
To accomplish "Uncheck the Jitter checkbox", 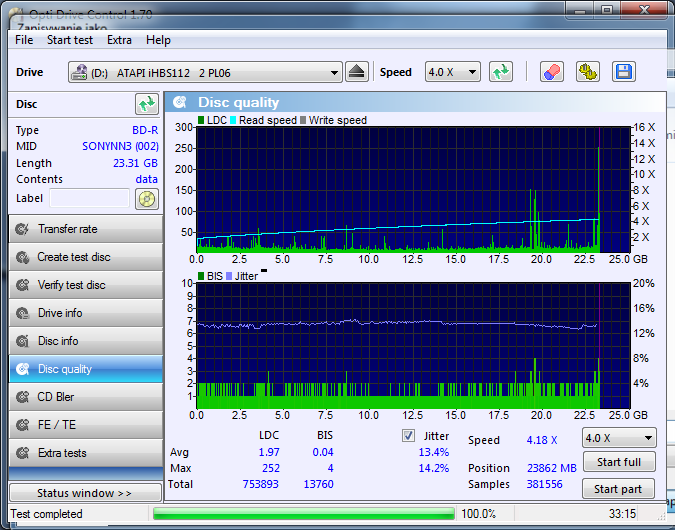I will coord(408,436).
